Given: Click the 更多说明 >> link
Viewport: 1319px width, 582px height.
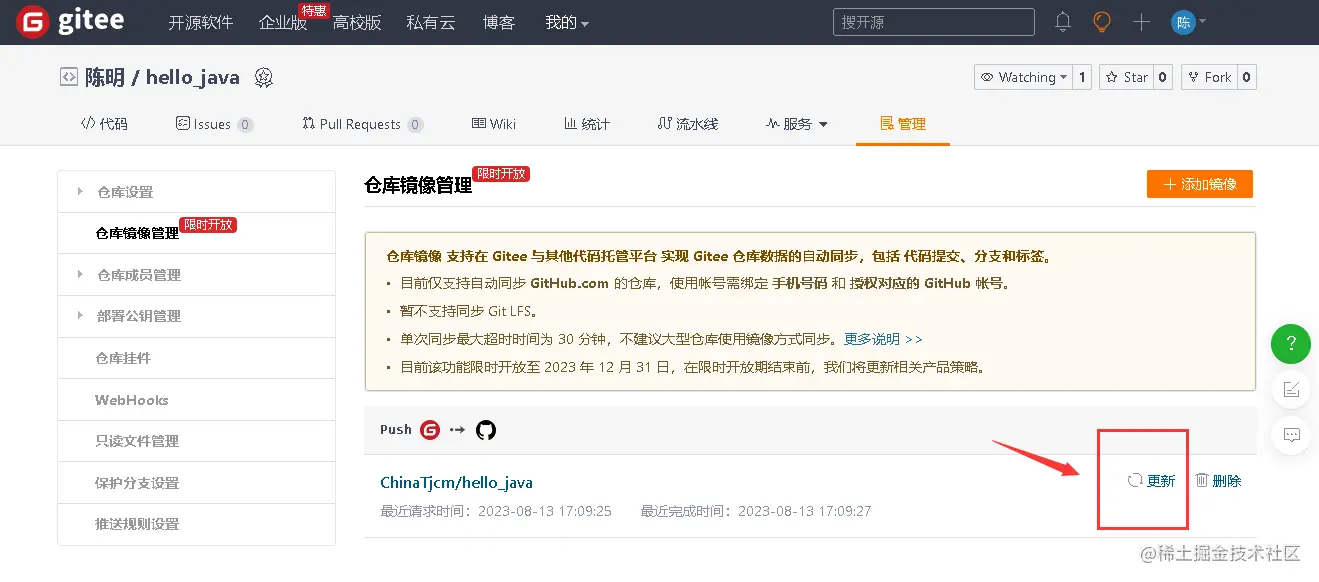Looking at the screenshot, I should click(883, 339).
